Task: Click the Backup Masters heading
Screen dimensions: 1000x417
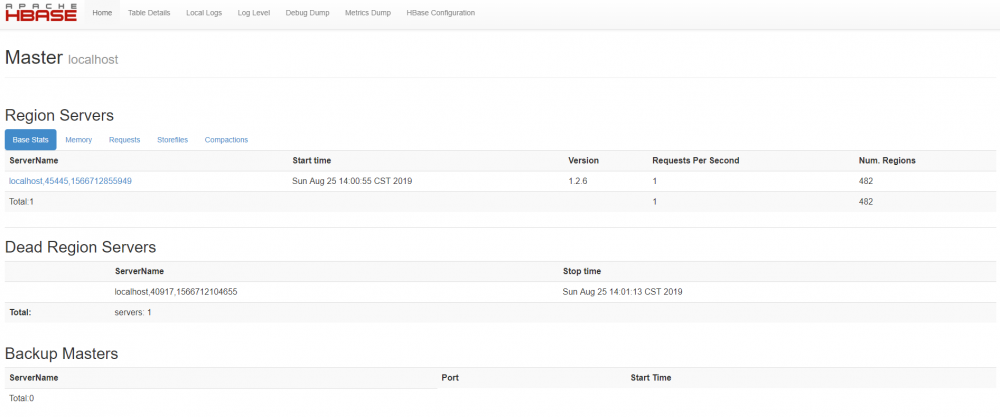Action: click(62, 353)
